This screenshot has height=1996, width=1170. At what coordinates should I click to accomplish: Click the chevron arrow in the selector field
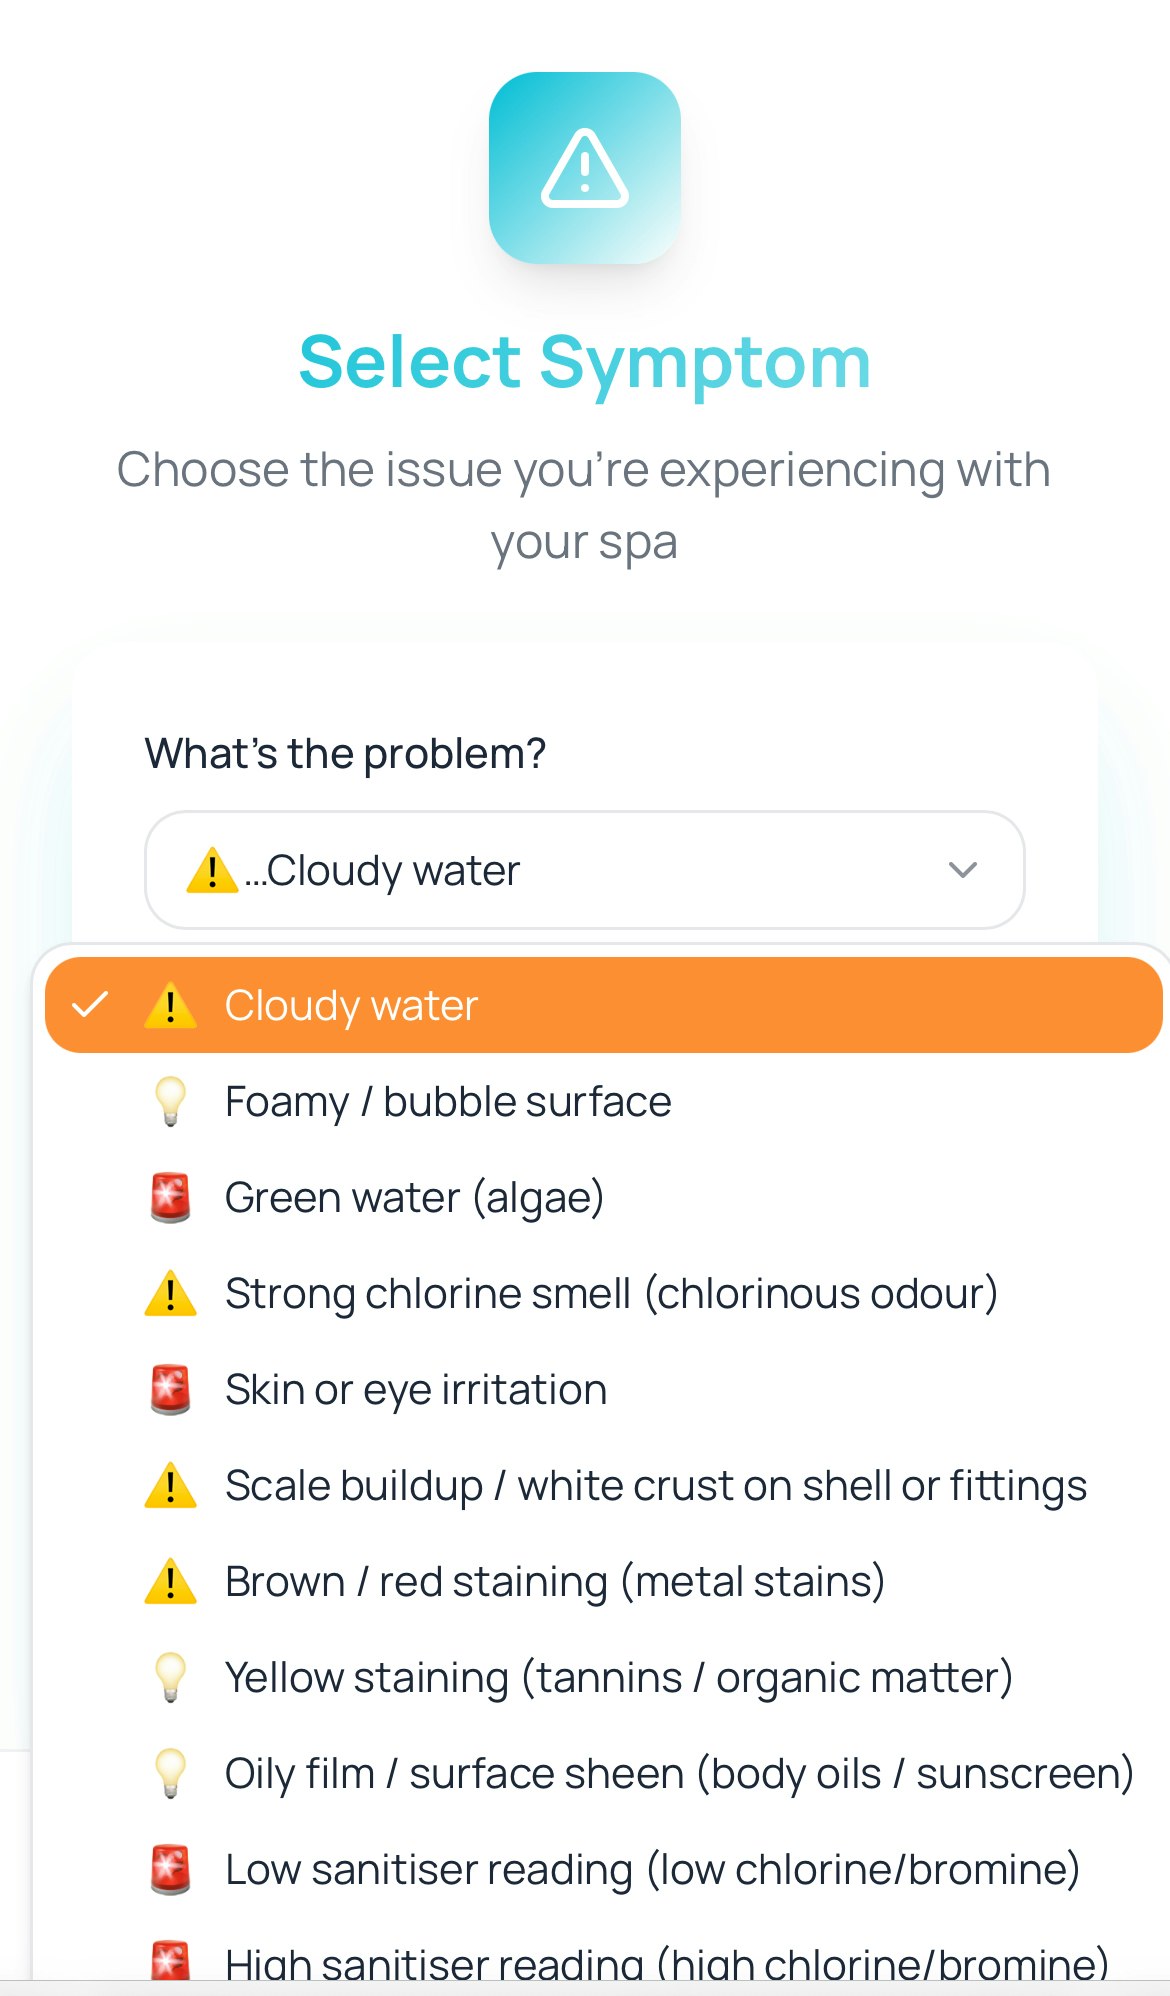pyautogui.click(x=963, y=870)
